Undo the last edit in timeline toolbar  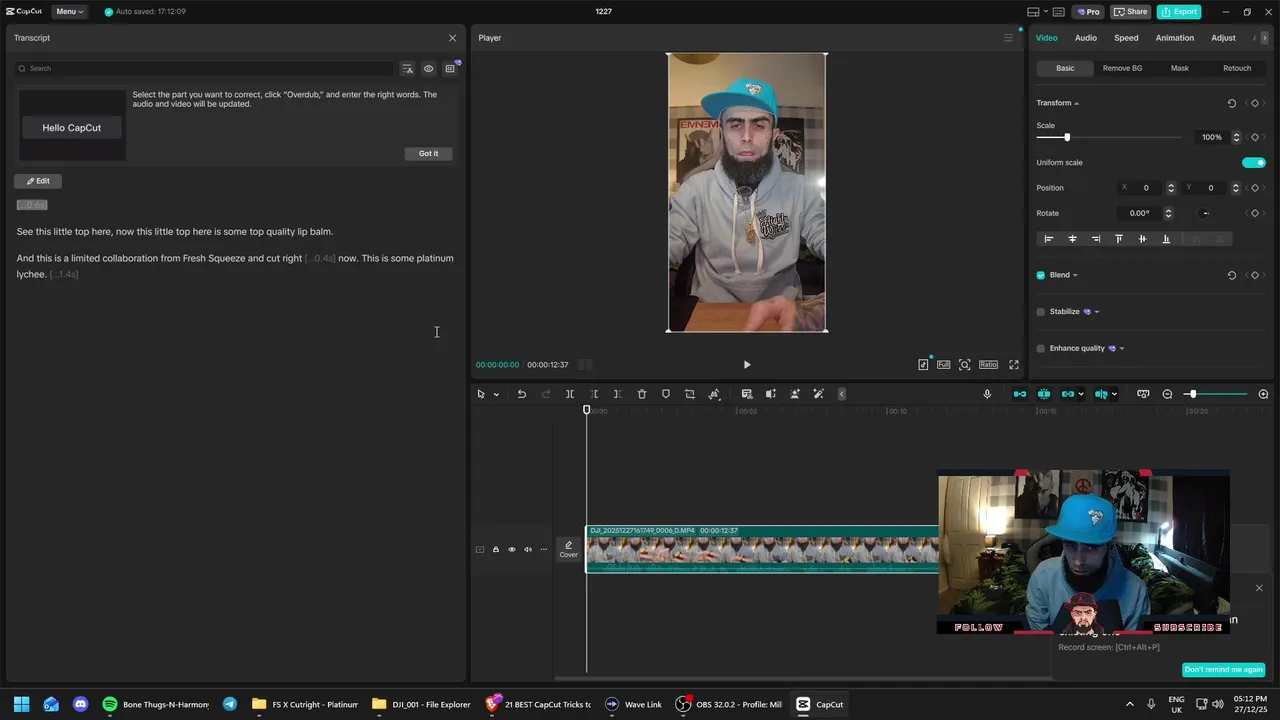pyautogui.click(x=521, y=394)
